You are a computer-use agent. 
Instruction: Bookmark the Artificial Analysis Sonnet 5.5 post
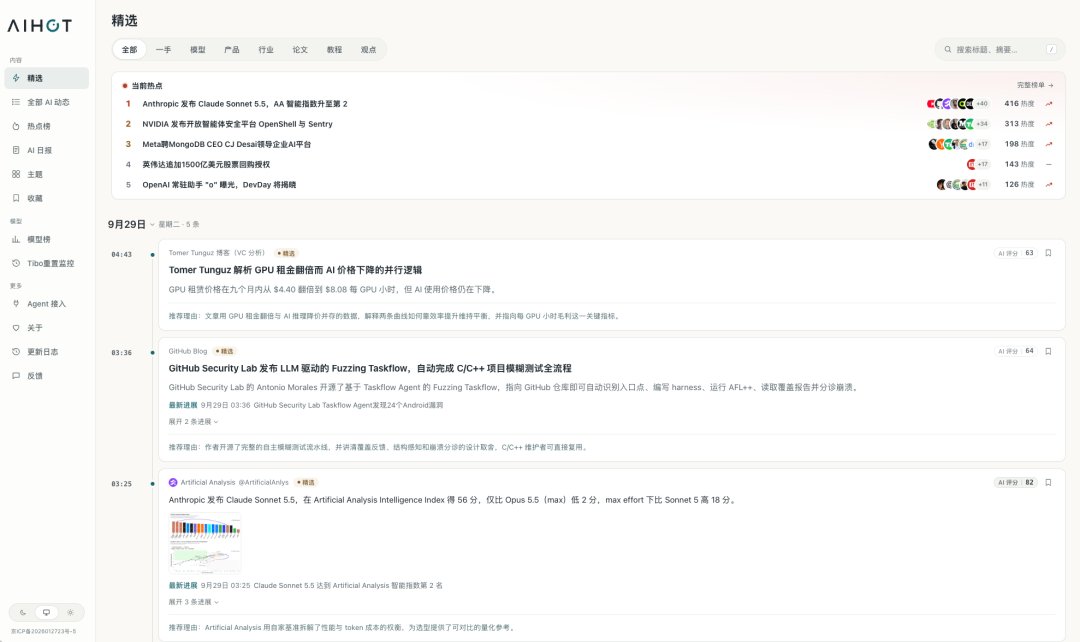coord(1048,483)
